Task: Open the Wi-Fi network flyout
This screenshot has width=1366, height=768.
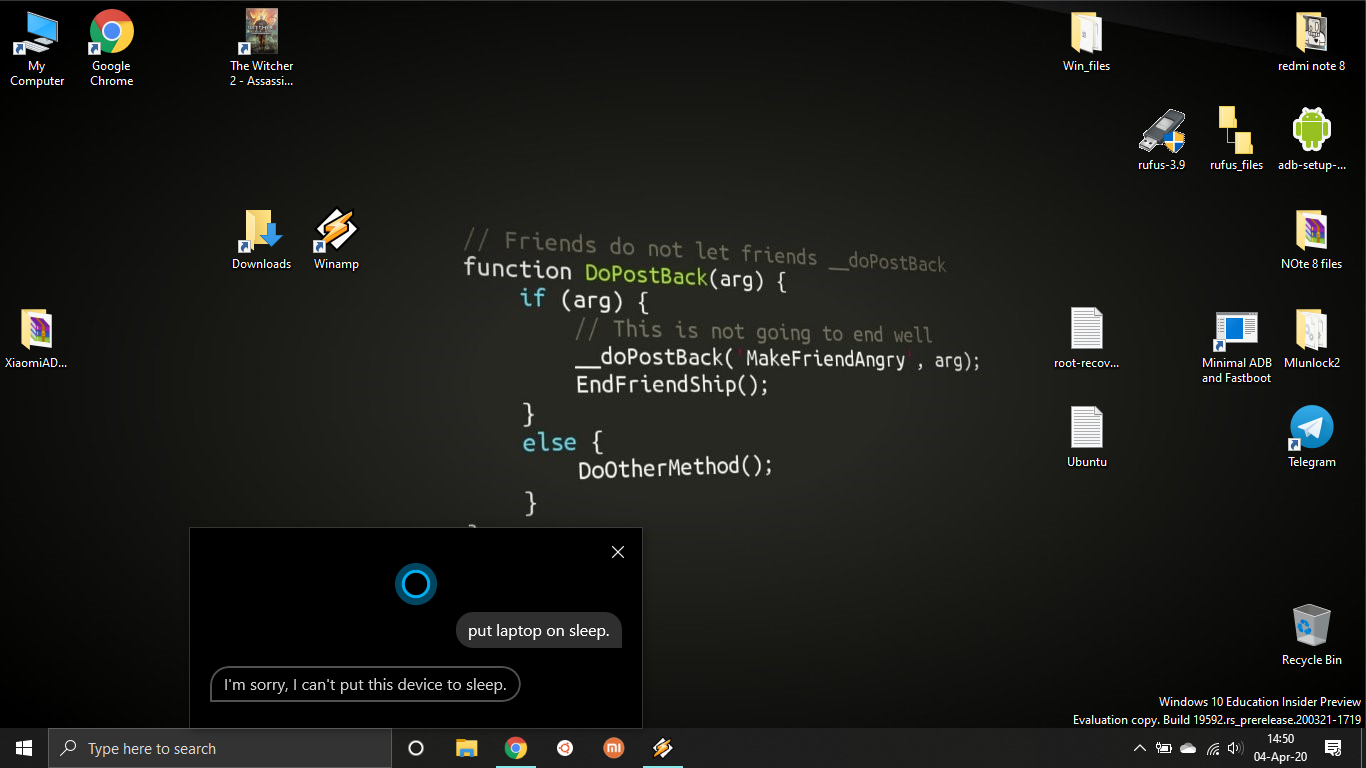Action: (1212, 748)
